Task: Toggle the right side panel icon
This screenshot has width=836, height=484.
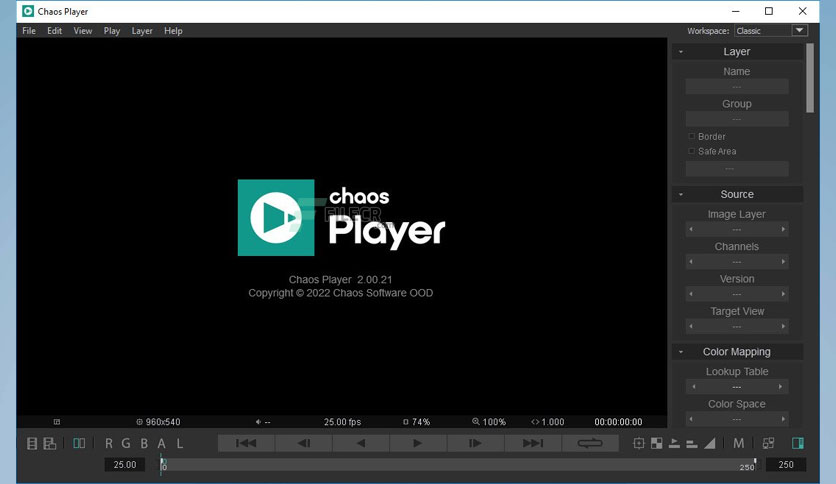Action: point(798,443)
